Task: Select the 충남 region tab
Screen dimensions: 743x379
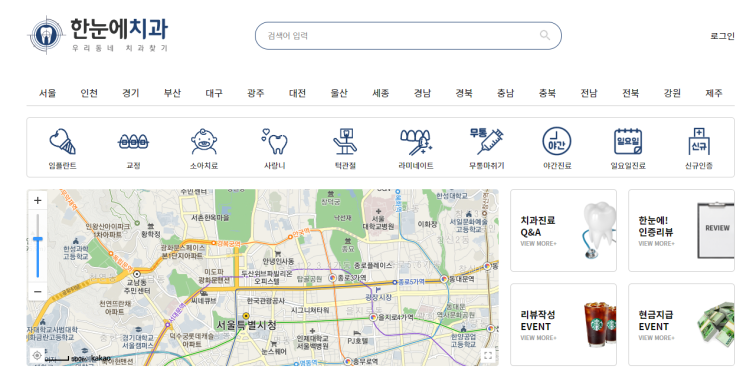Action: coord(505,93)
